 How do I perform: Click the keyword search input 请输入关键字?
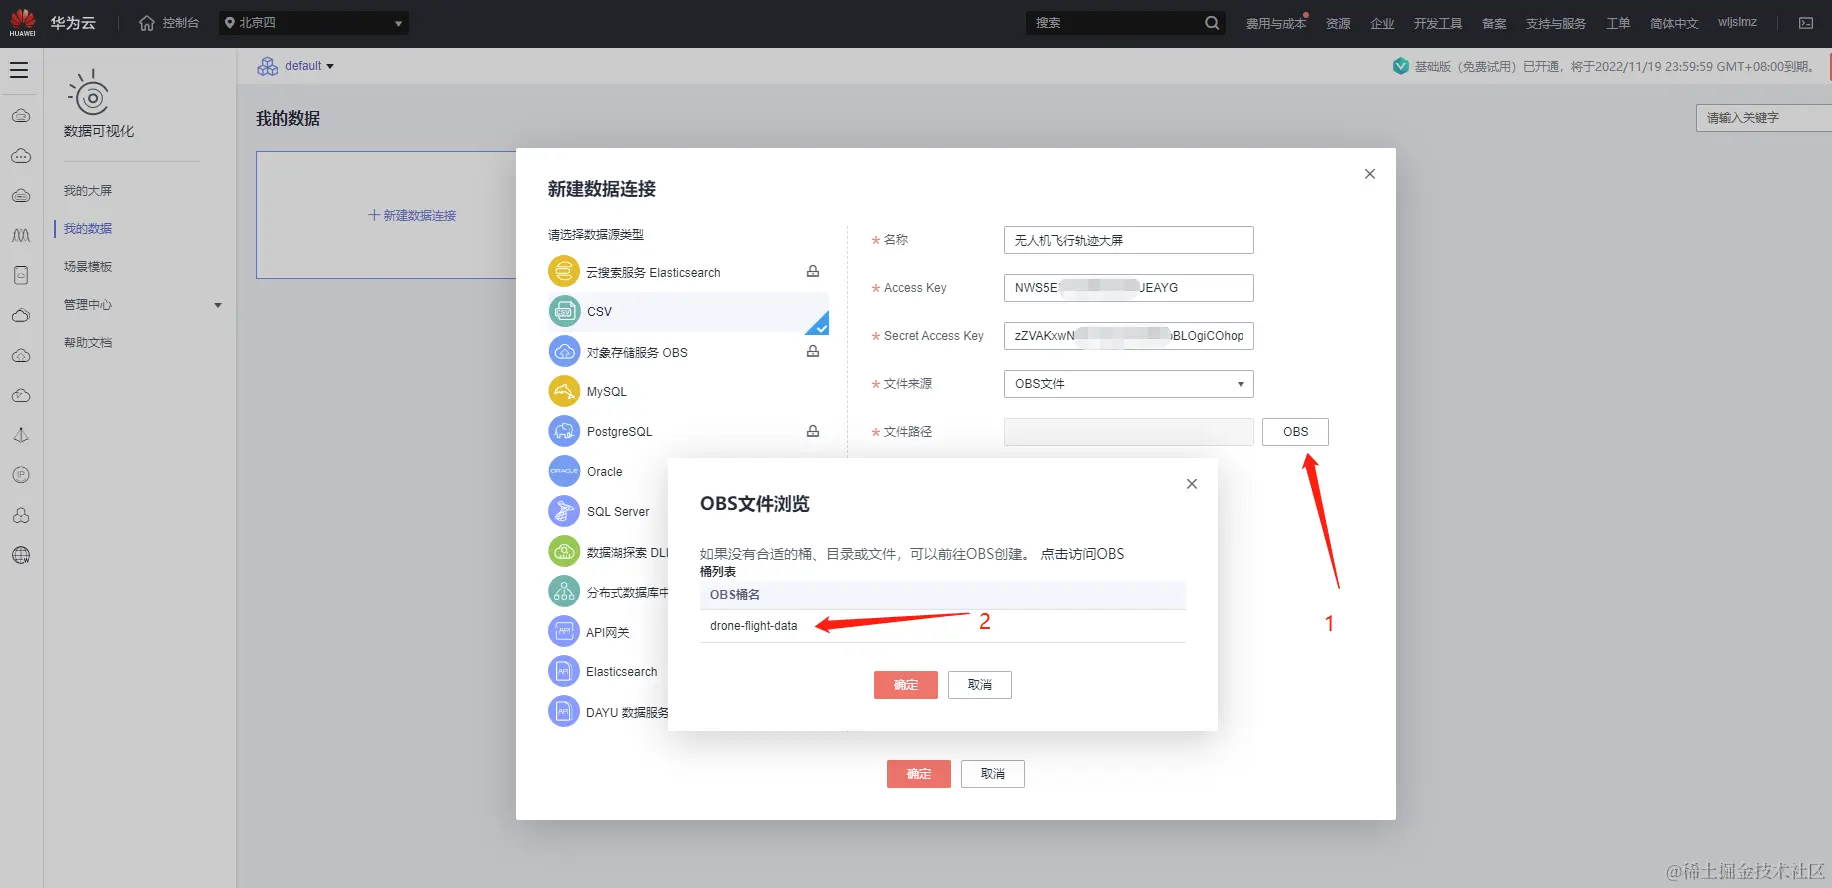1763,118
